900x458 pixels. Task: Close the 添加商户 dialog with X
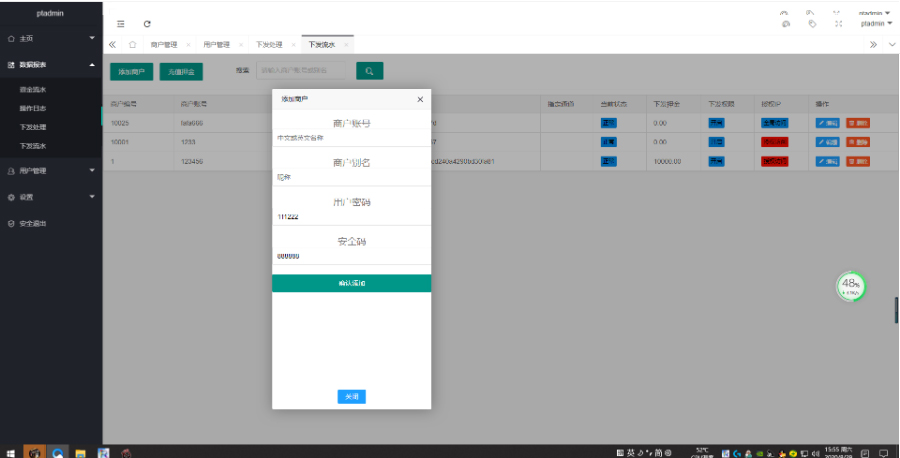420,99
